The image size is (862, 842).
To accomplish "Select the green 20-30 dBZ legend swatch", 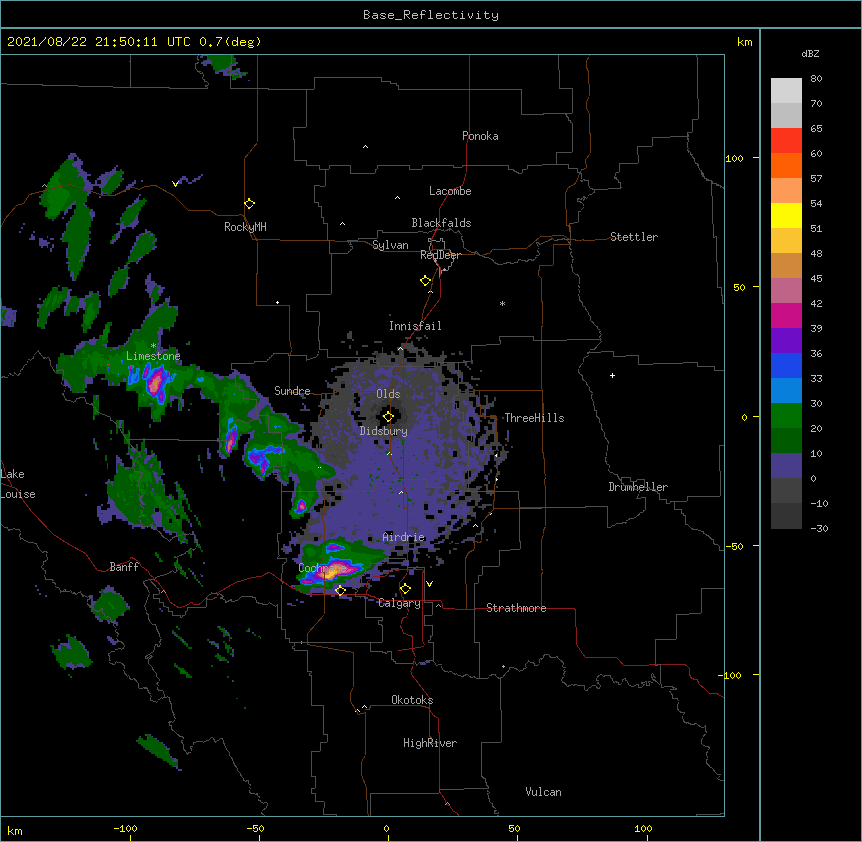I will click(786, 416).
